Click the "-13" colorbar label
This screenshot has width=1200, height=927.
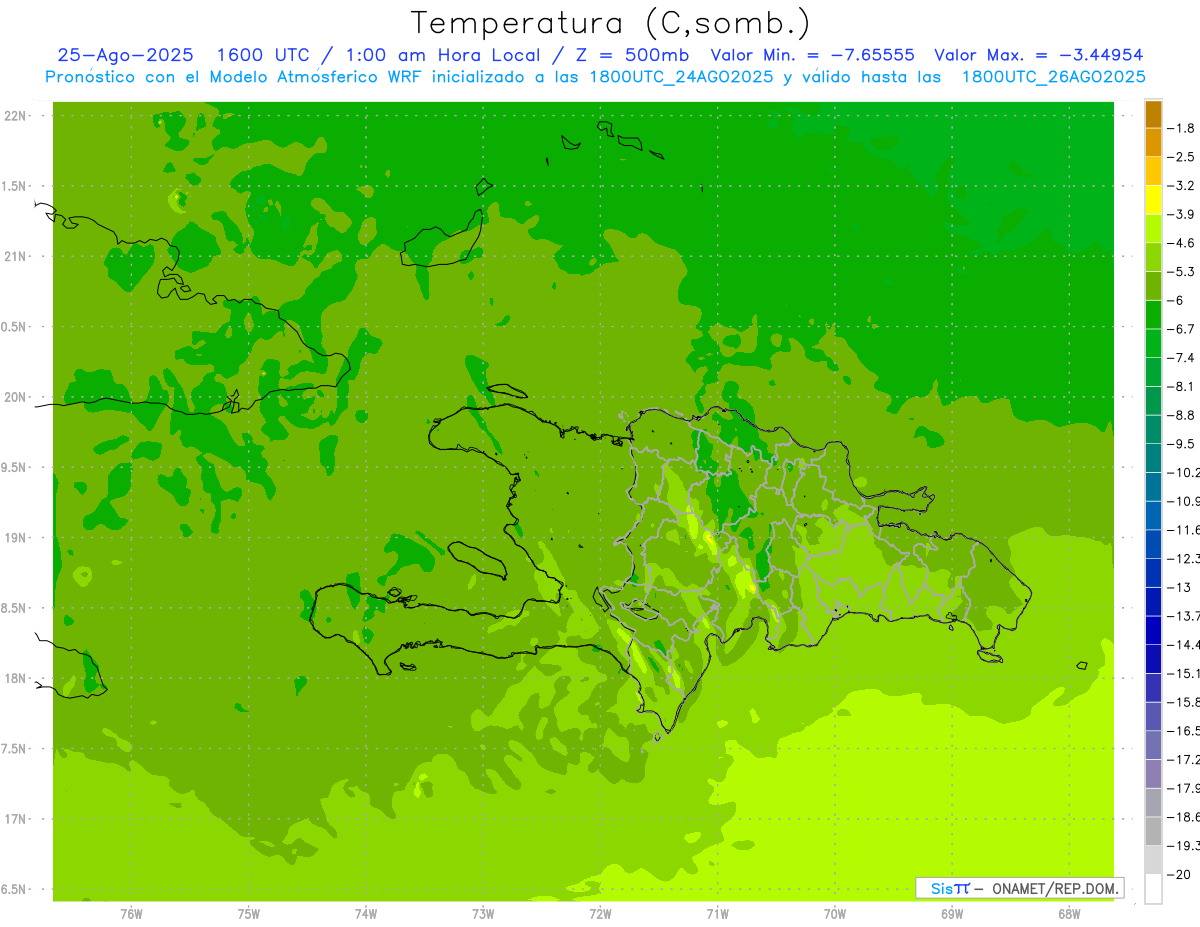[1179, 587]
